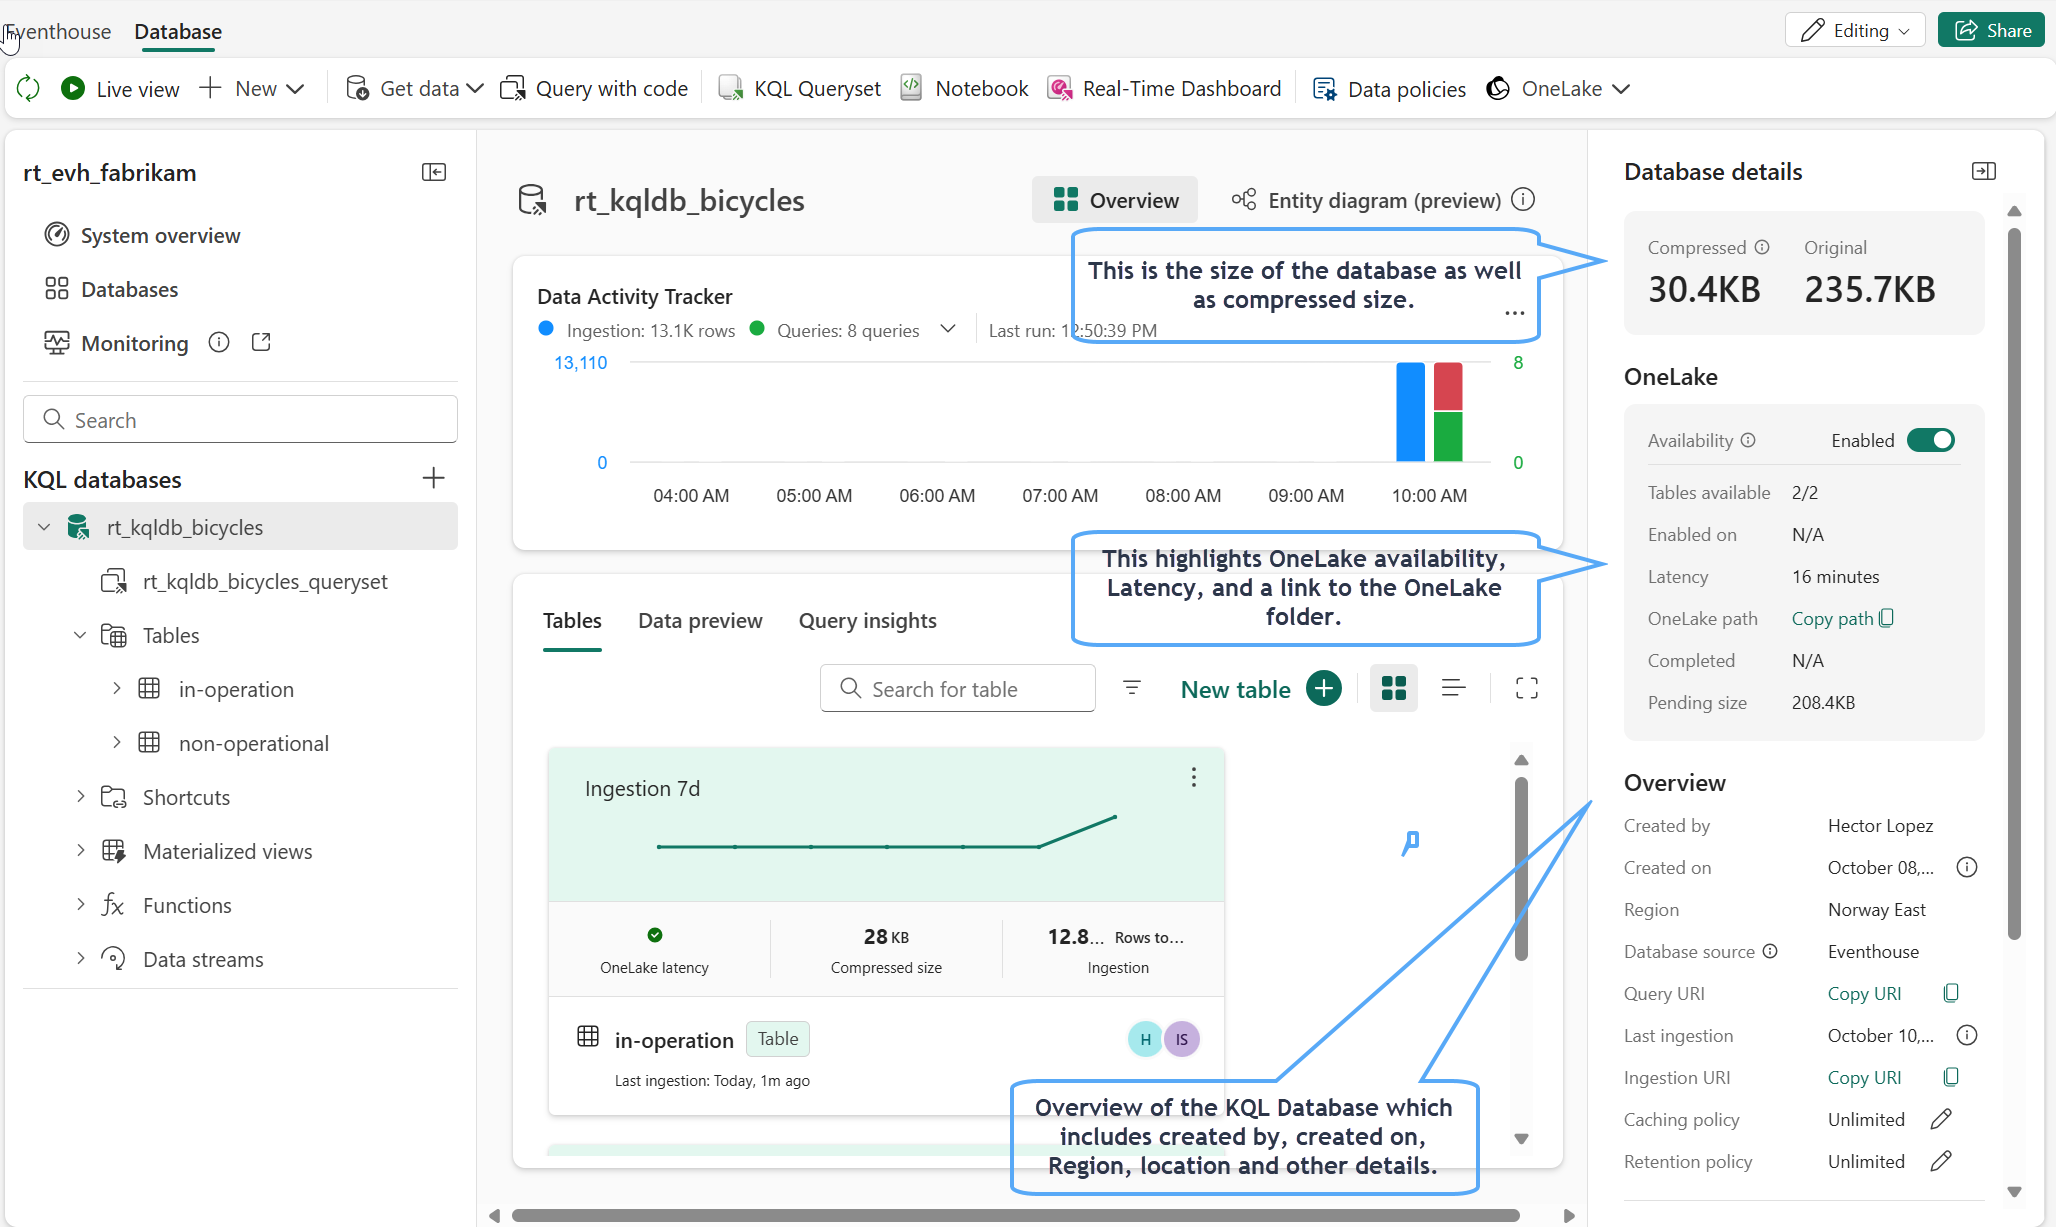Click the refresh icon in the toolbar
Image resolution: width=2056 pixels, height=1227 pixels.
[28, 89]
